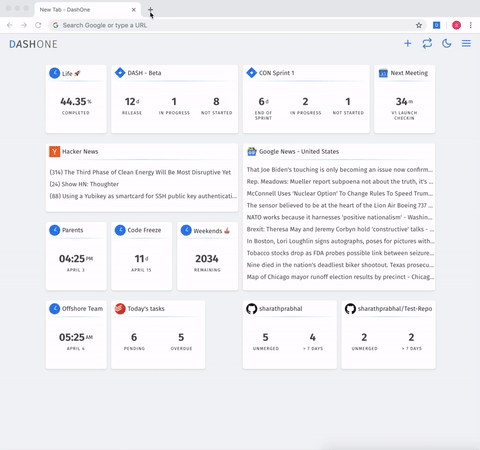The width and height of the screenshot is (480, 450).
Task: Click CON Sprint 1 end of sprint value
Action: [x=263, y=101]
